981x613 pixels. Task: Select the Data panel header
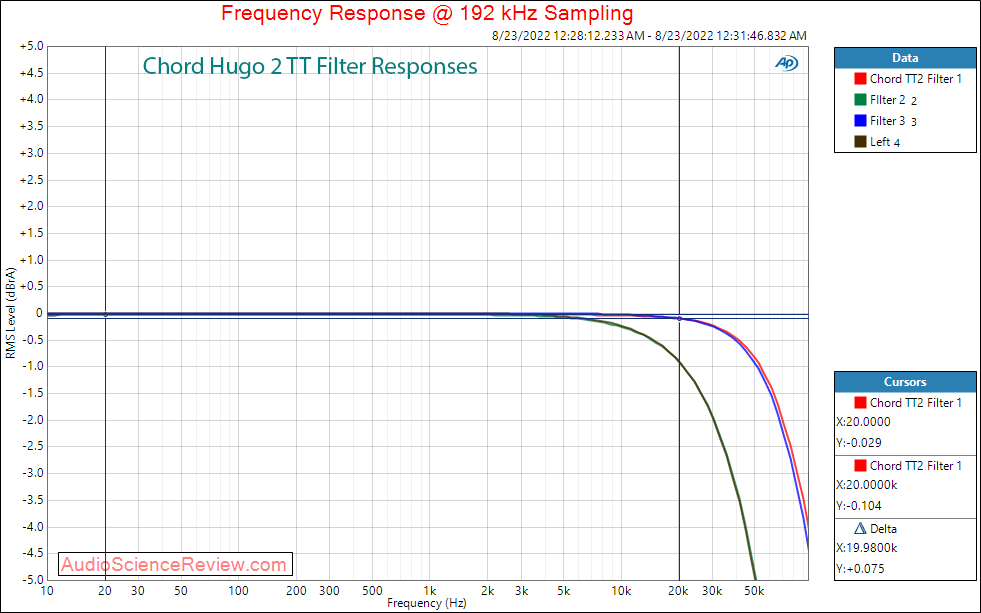click(x=905, y=58)
